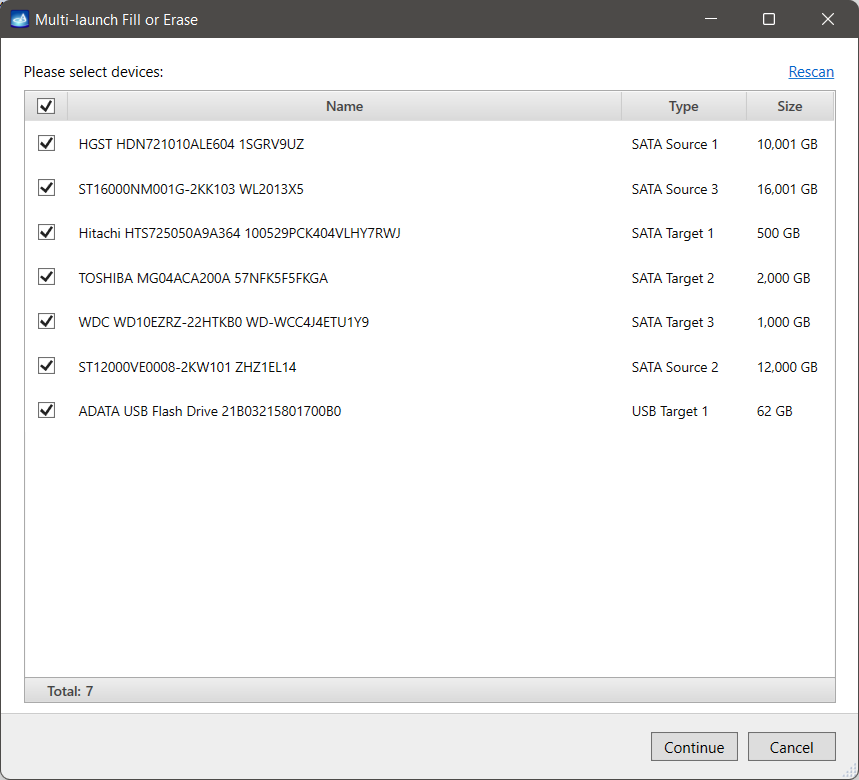This screenshot has width=859, height=780.
Task: Minimize the Multi-launch Fill or Erase window
Action: [x=711, y=19]
